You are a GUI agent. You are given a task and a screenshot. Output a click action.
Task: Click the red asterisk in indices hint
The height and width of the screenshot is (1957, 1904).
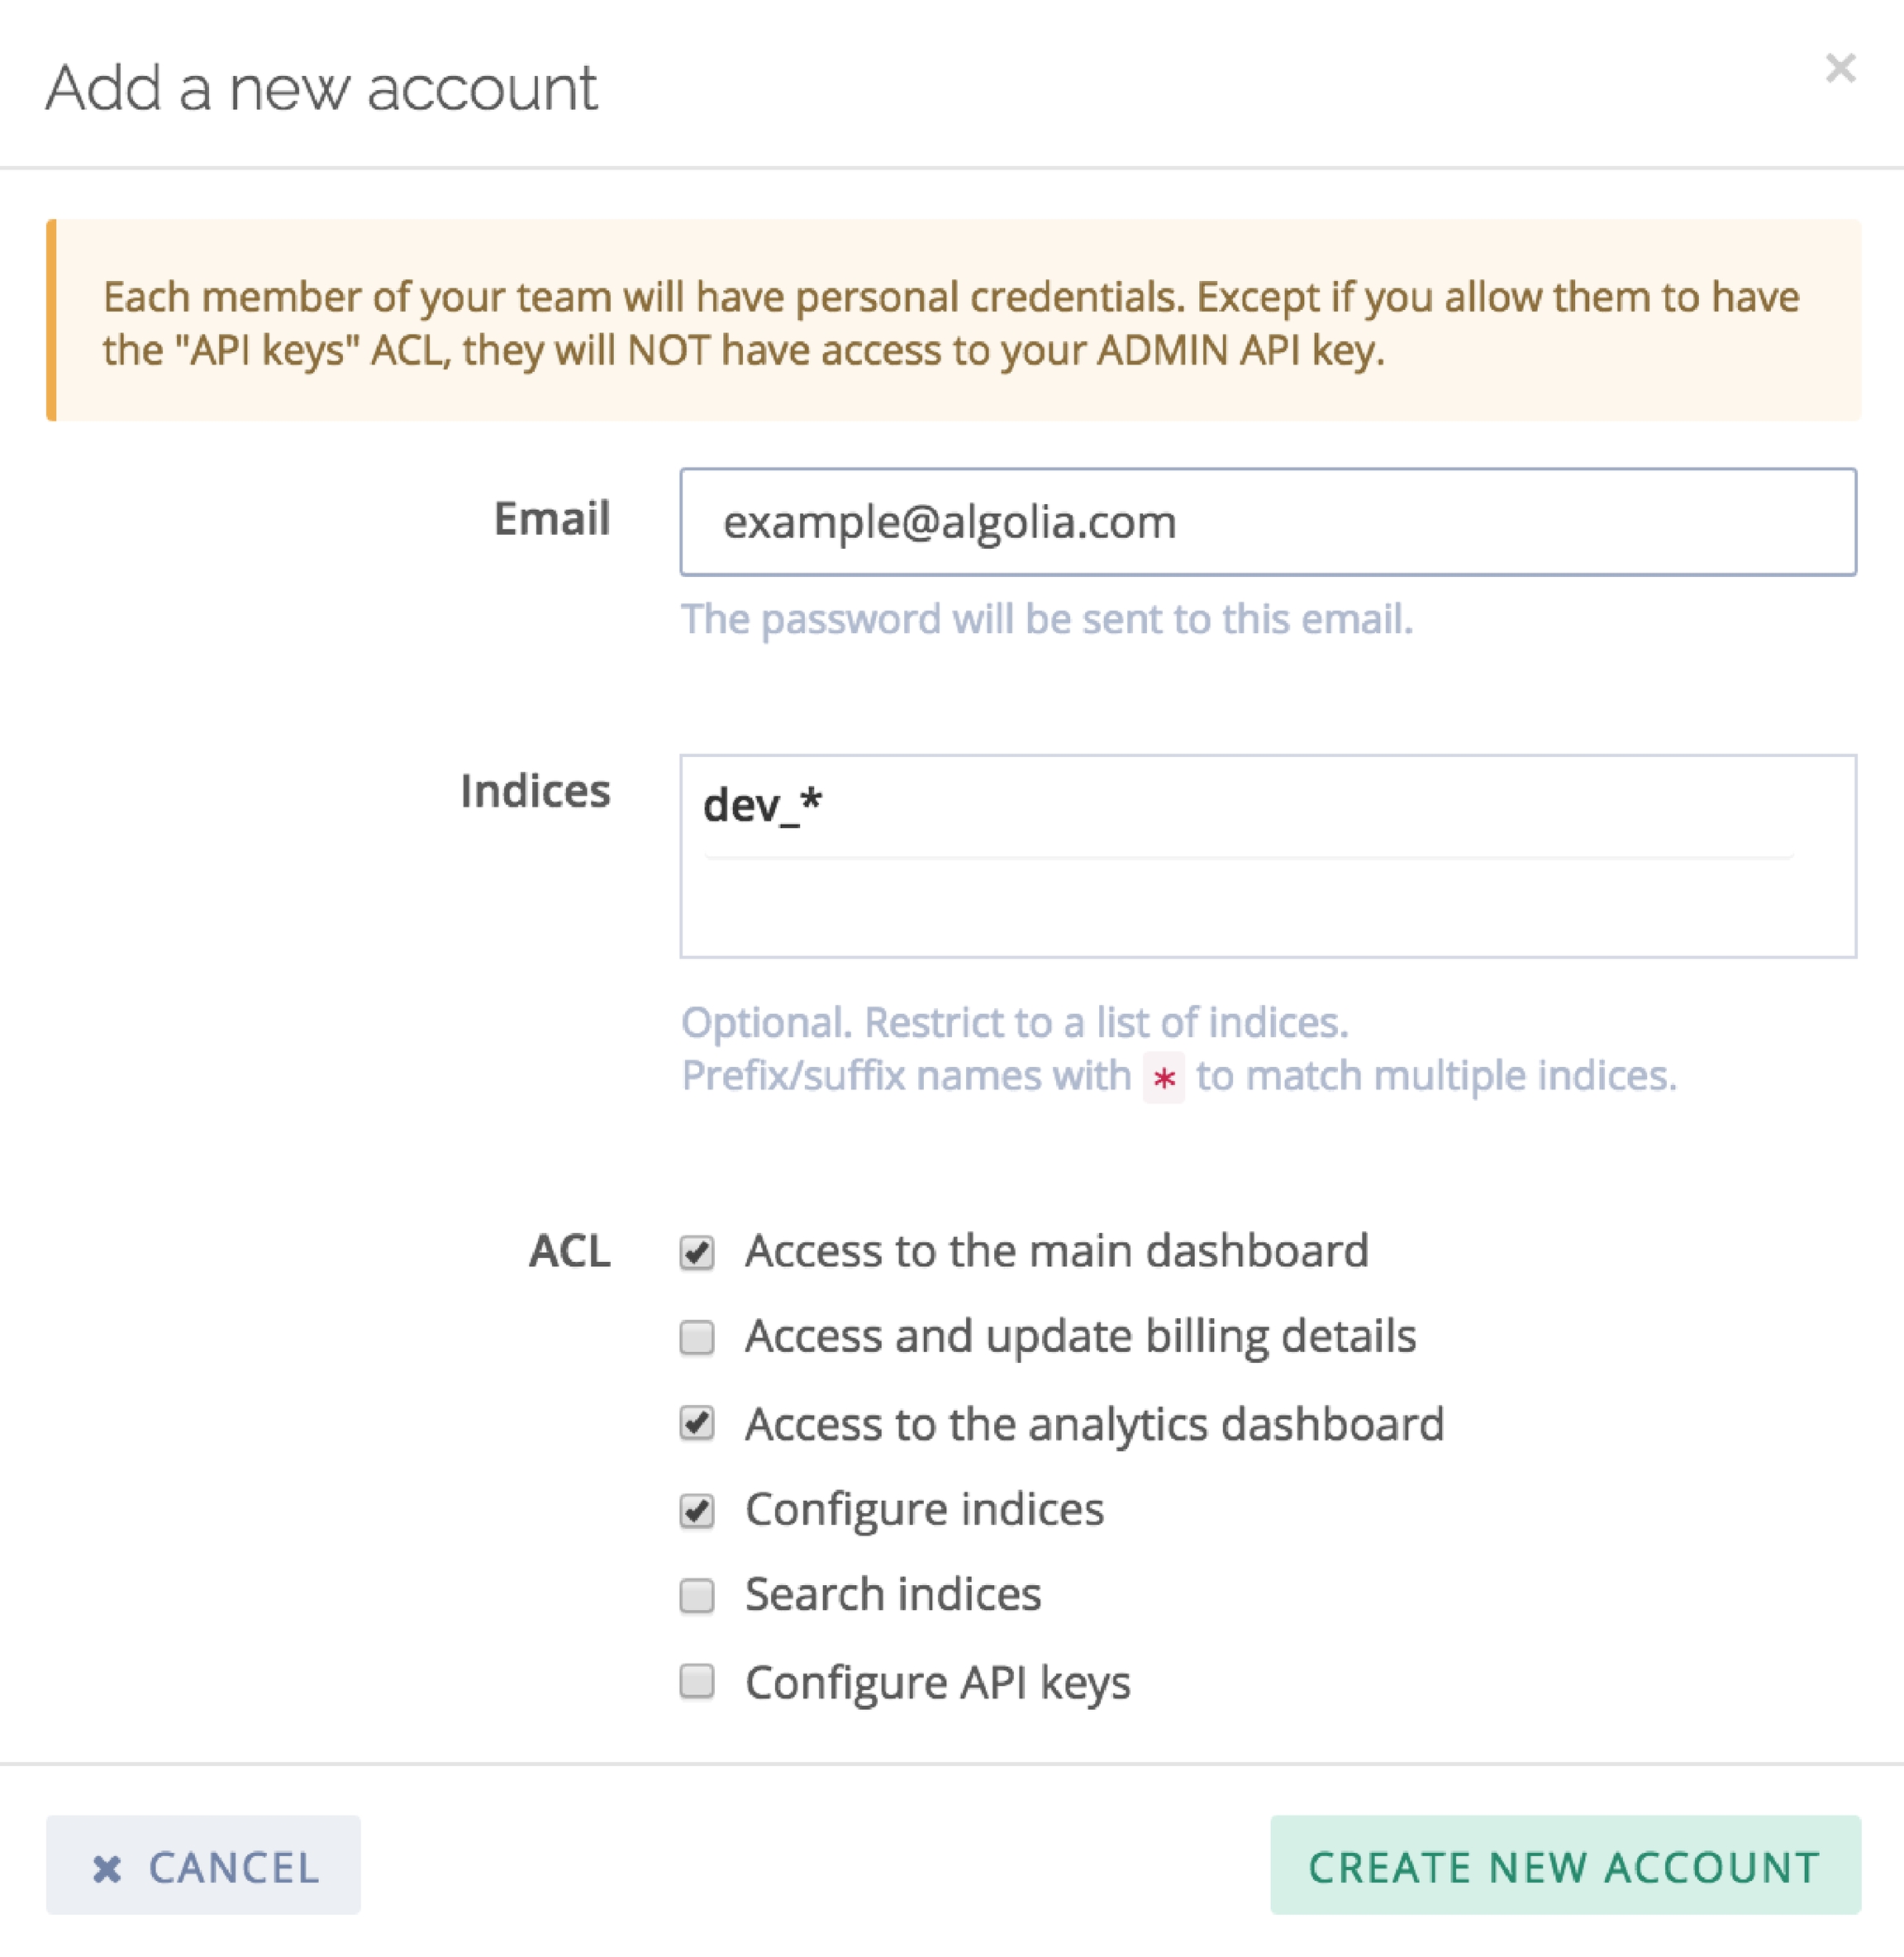[1163, 1078]
